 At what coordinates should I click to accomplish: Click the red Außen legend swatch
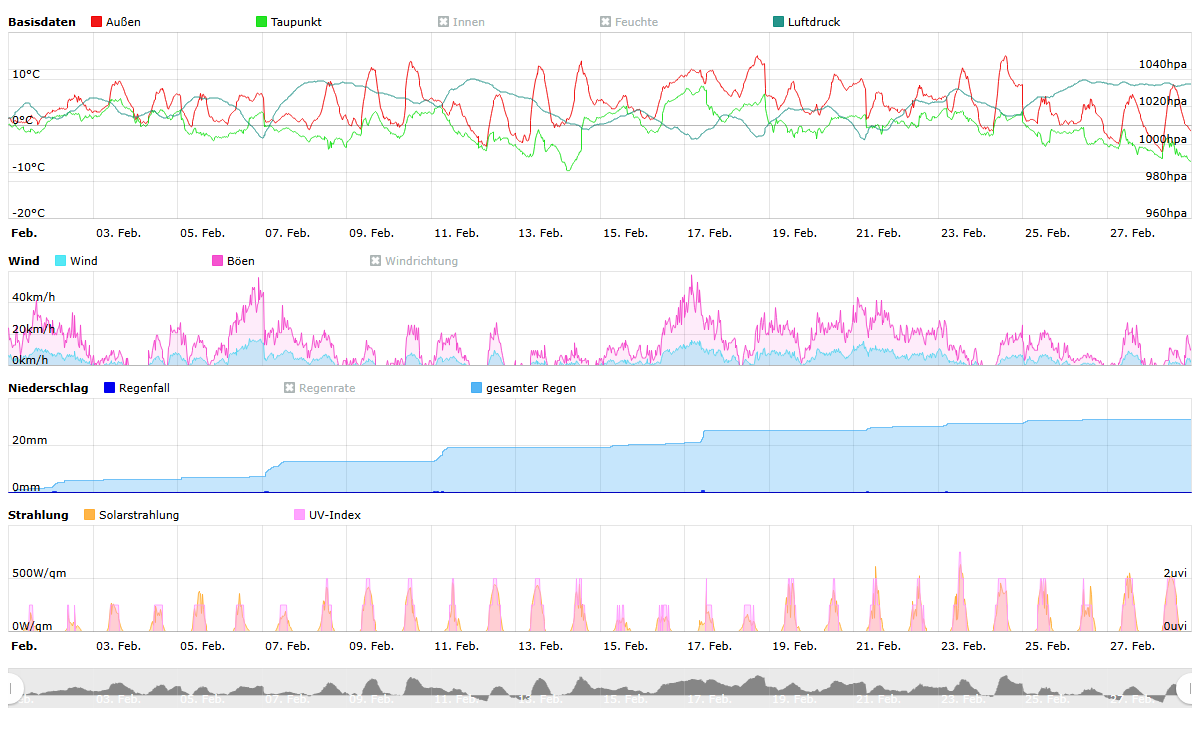96,22
